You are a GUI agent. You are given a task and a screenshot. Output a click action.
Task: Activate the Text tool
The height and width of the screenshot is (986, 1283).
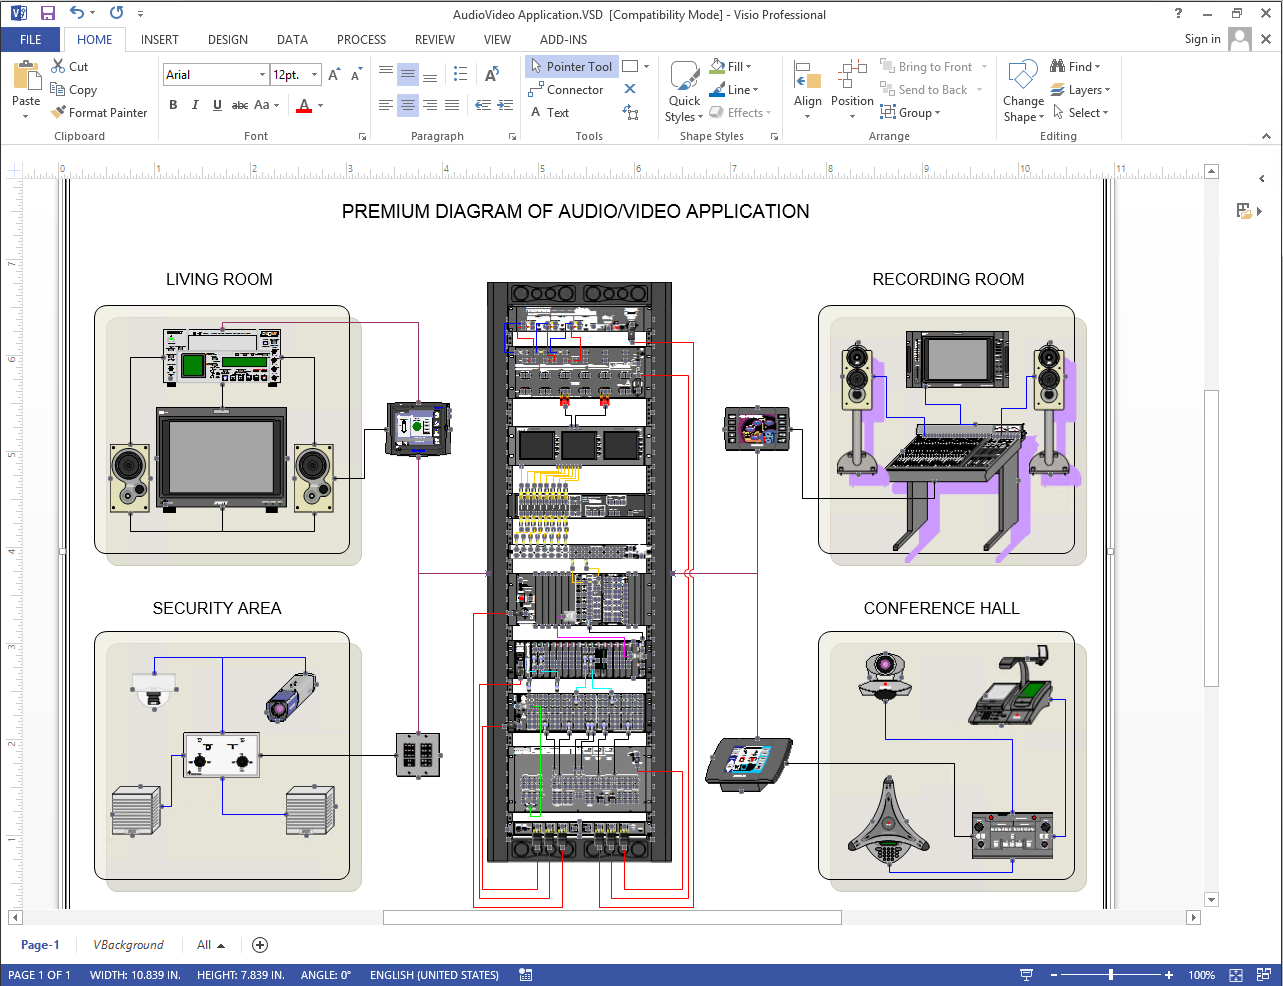[x=556, y=112]
